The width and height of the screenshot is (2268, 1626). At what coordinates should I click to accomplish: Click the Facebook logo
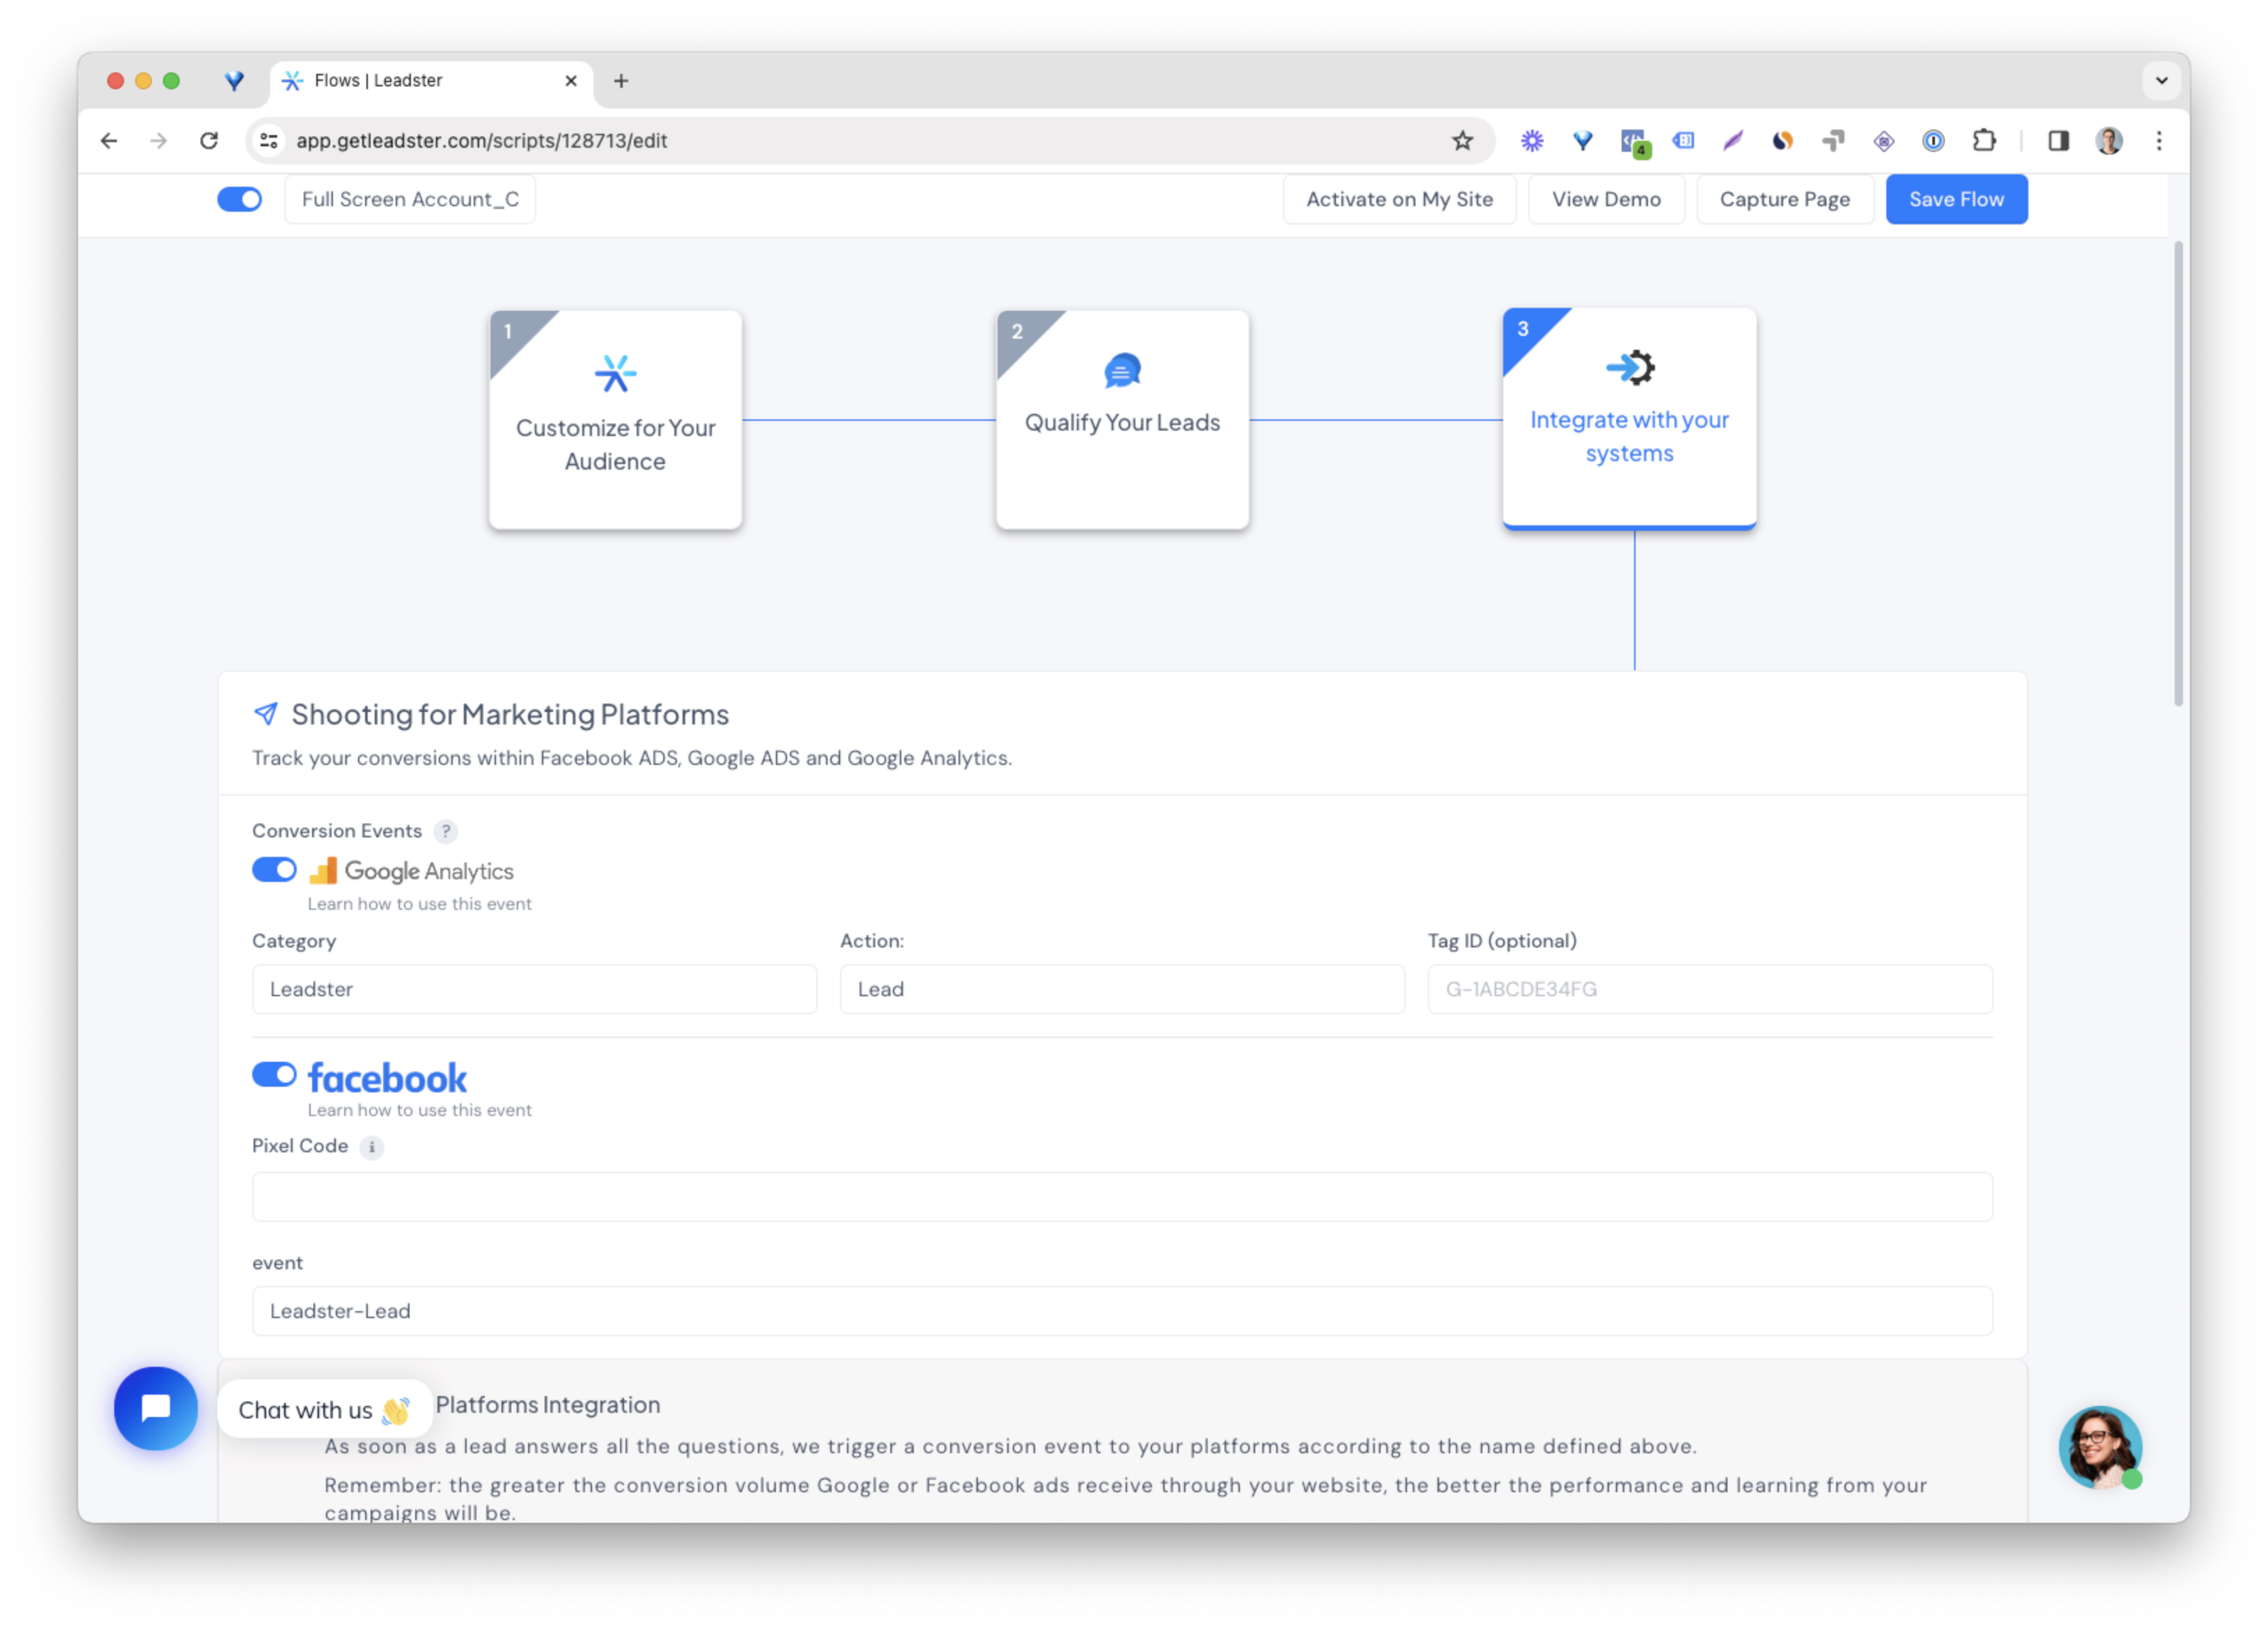pos(387,1077)
